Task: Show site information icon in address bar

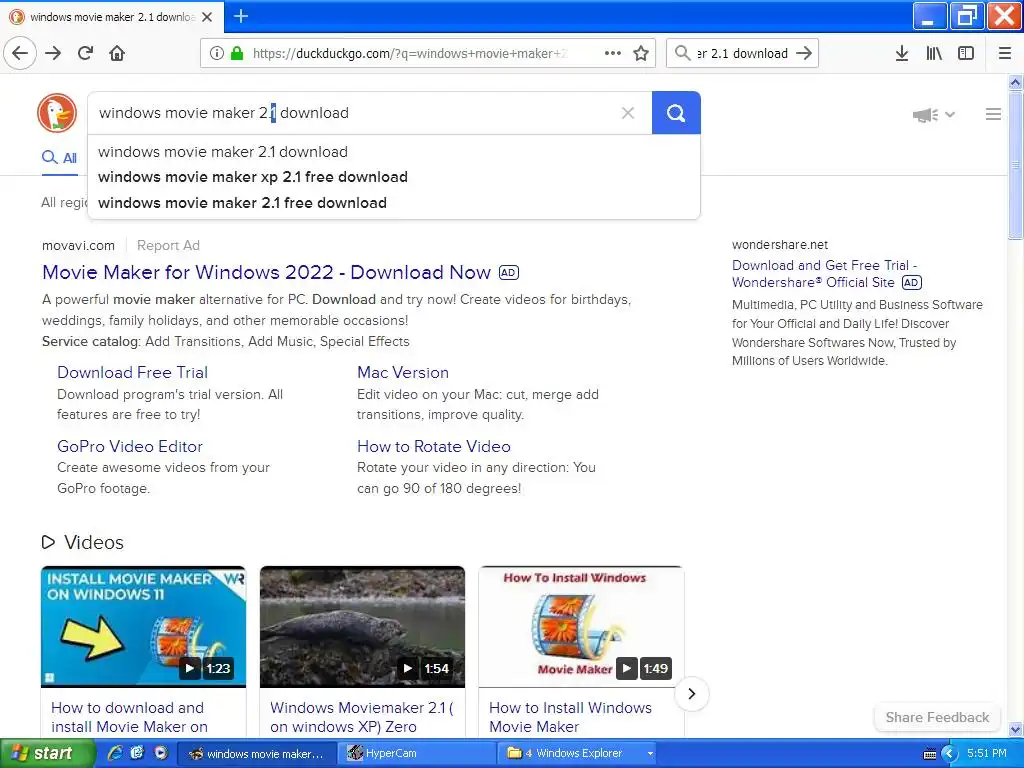Action: tap(216, 53)
